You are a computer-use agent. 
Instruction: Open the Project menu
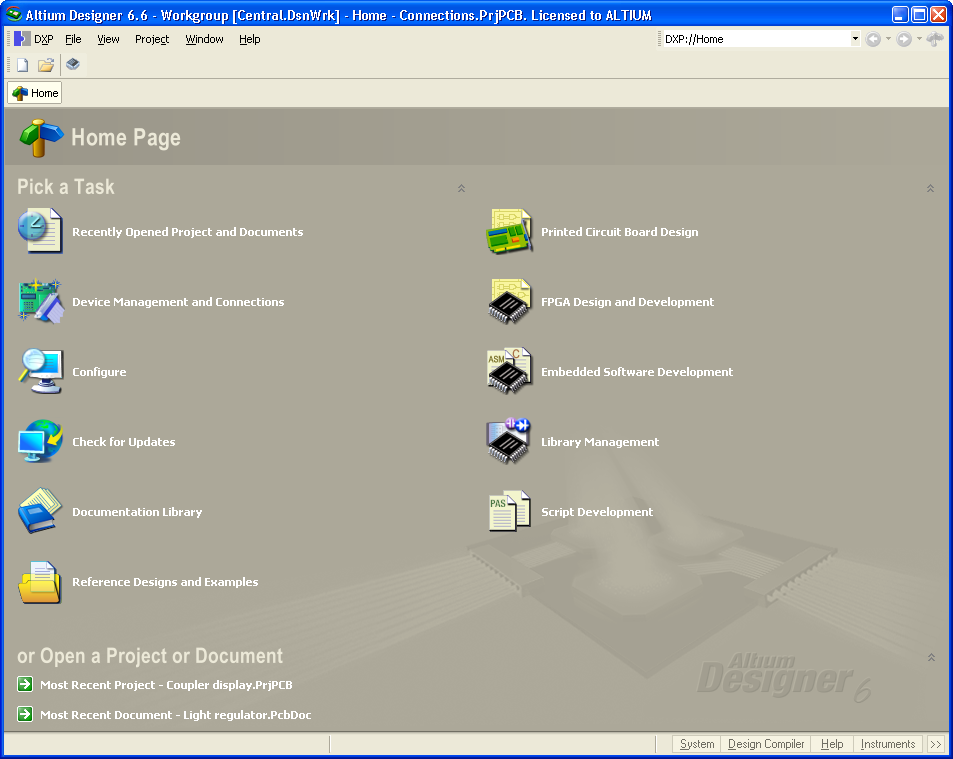point(152,39)
